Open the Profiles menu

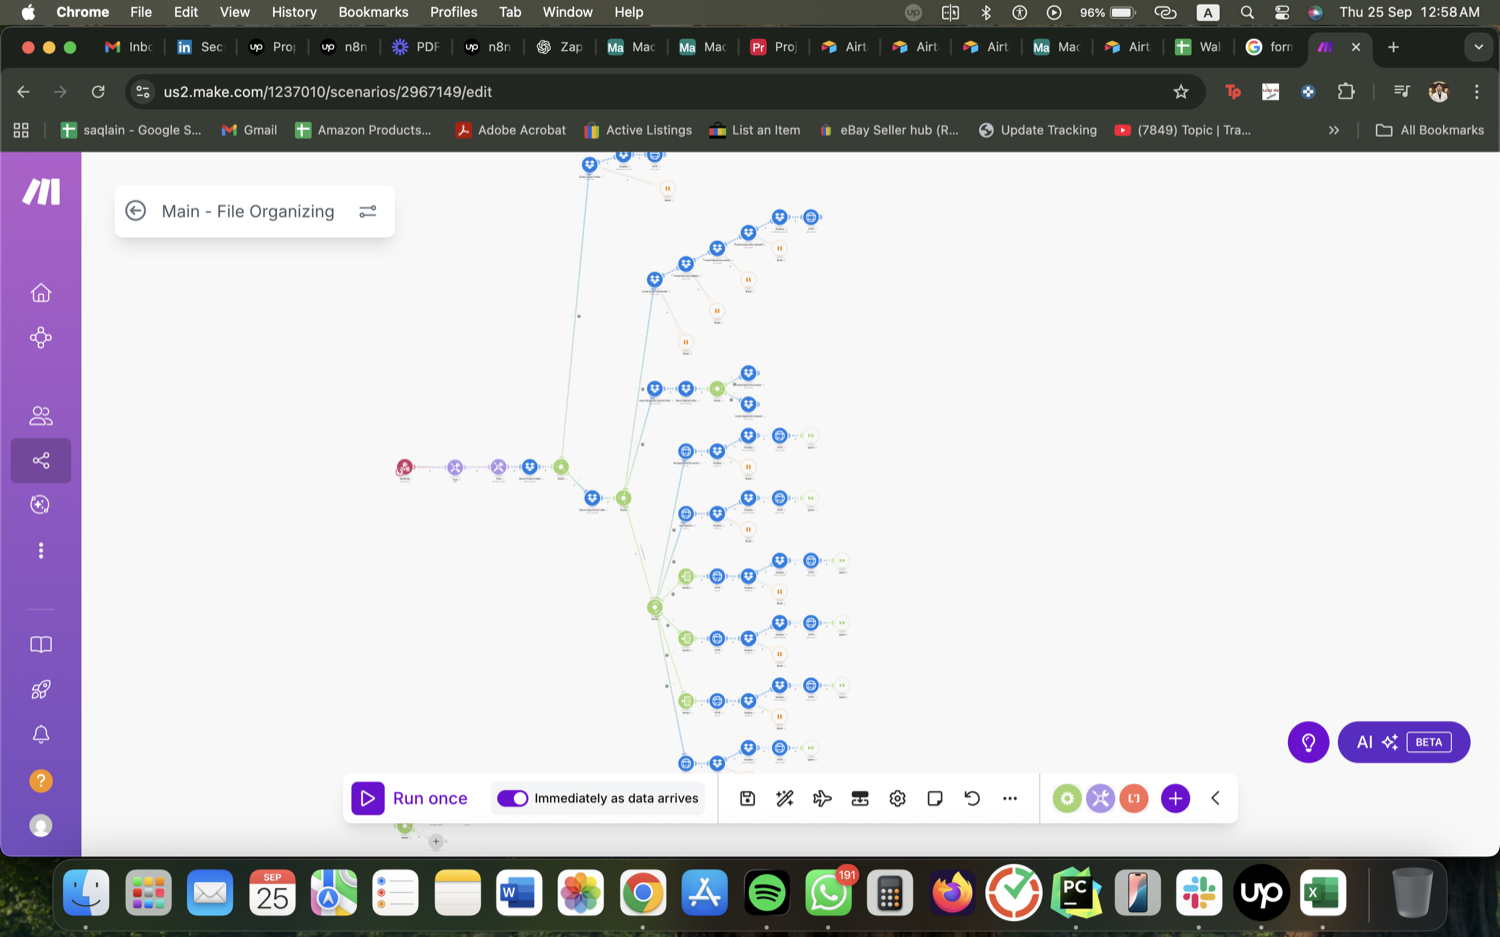tap(453, 12)
